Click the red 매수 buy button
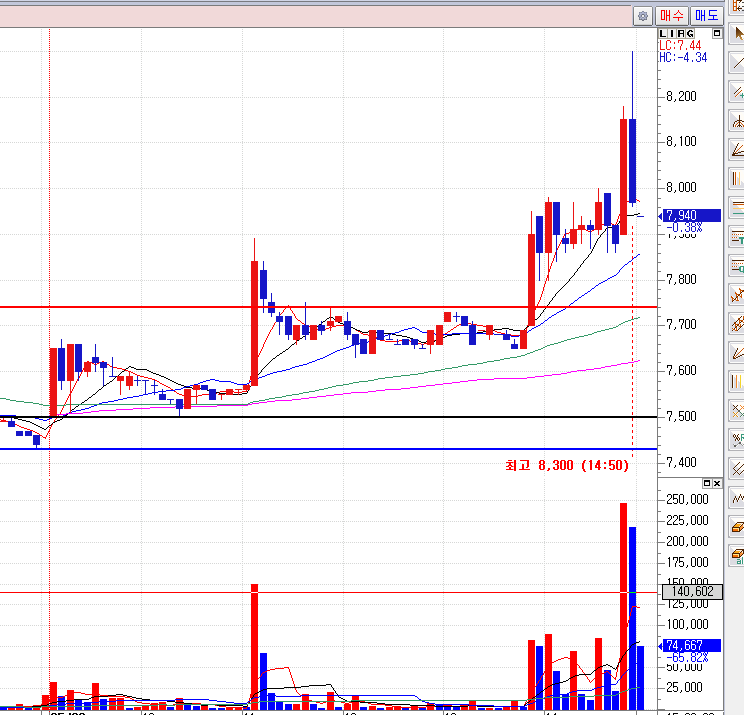The height and width of the screenshot is (715, 744). [x=671, y=16]
